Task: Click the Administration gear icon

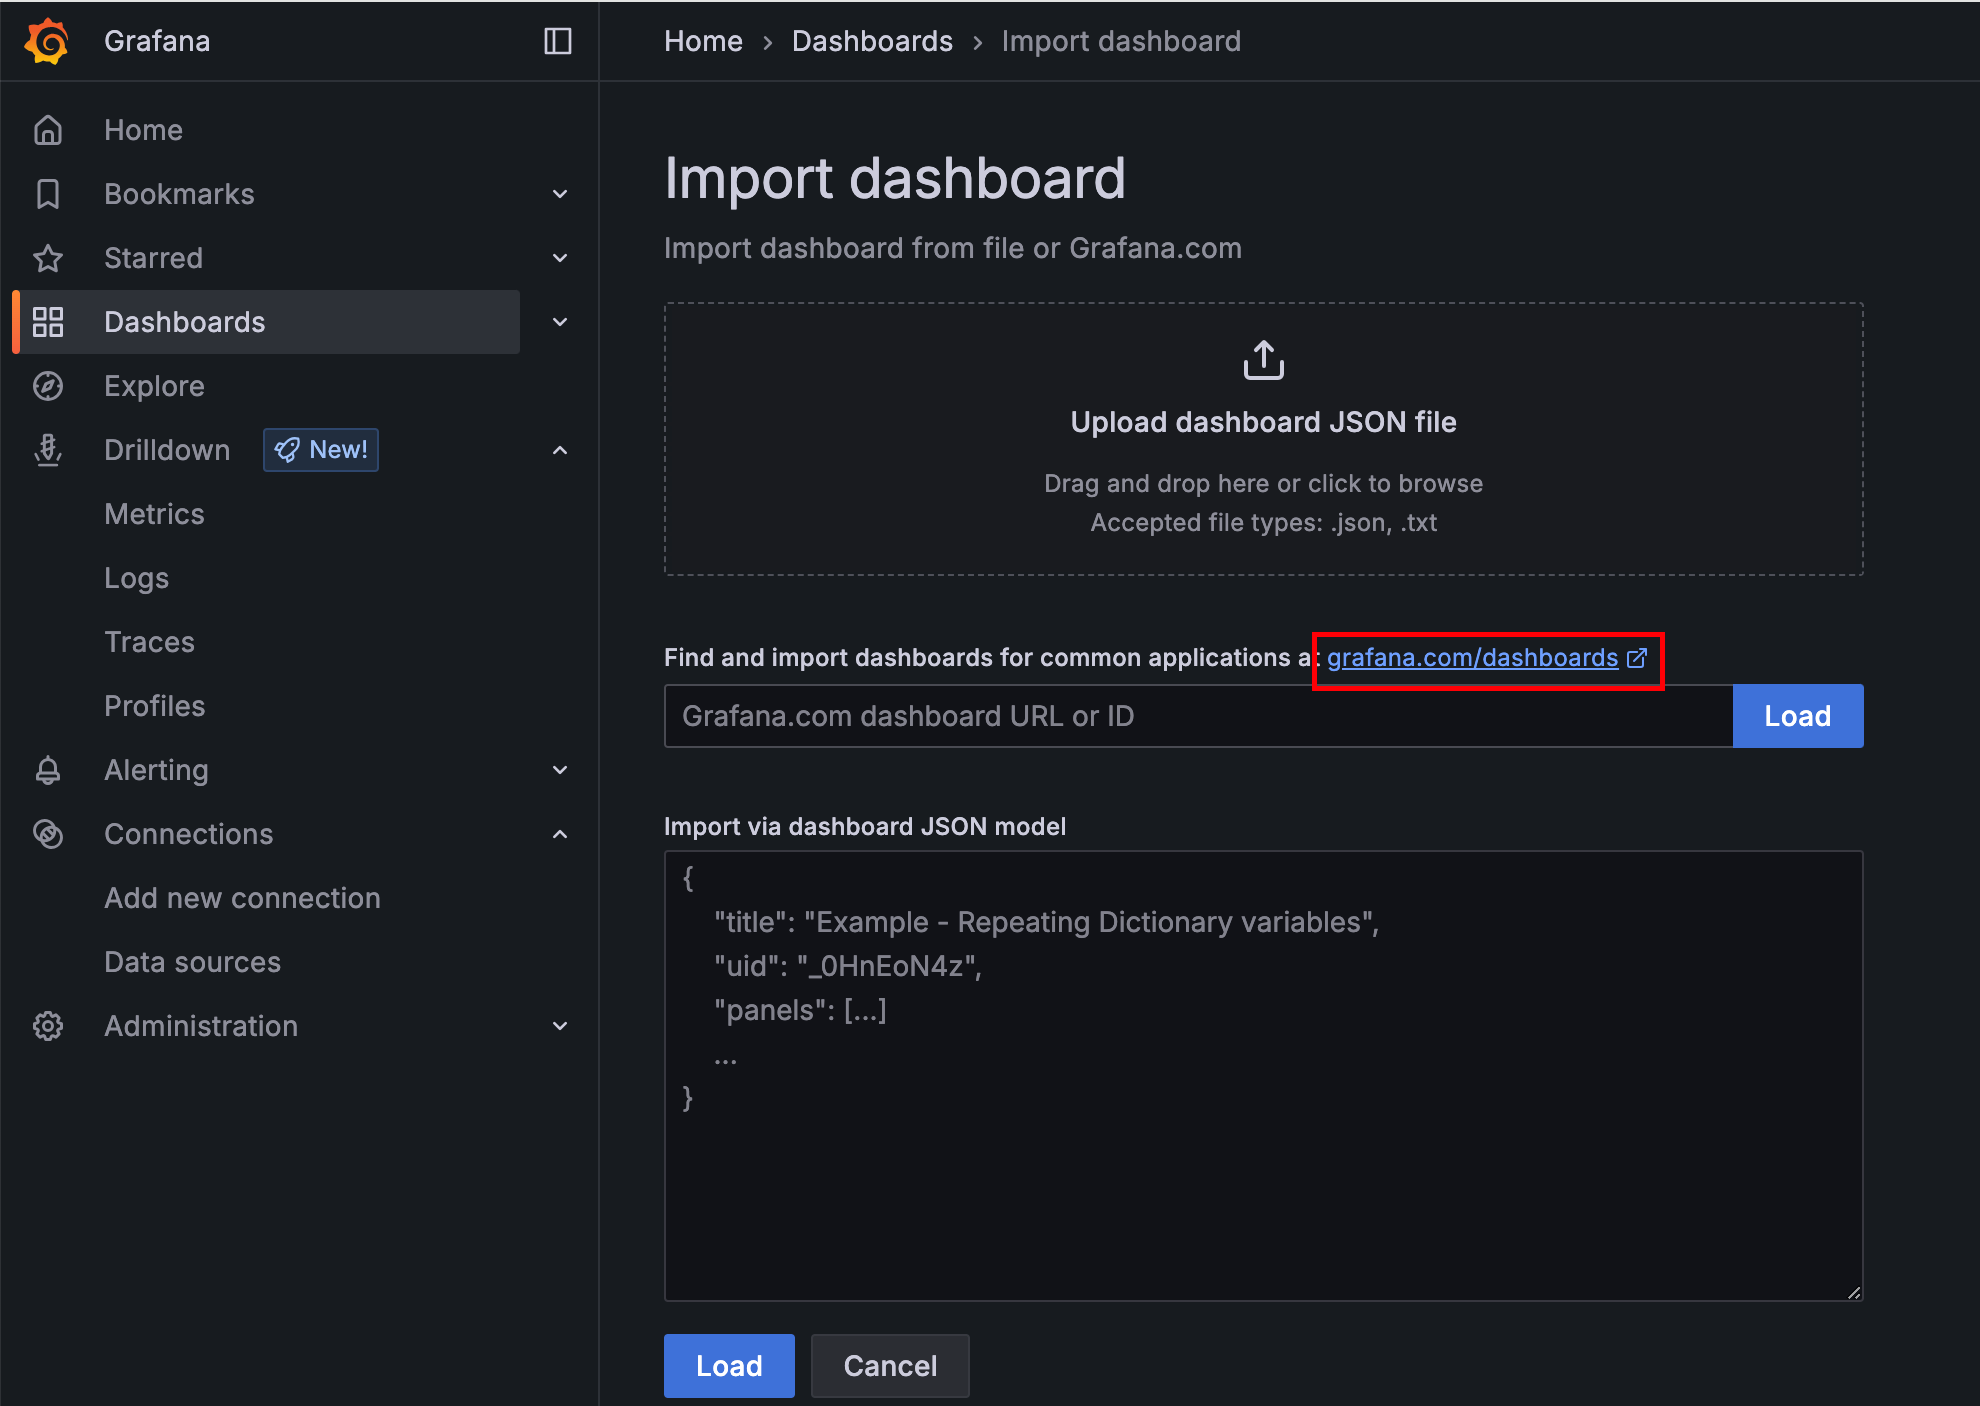Action: pos(48,1026)
